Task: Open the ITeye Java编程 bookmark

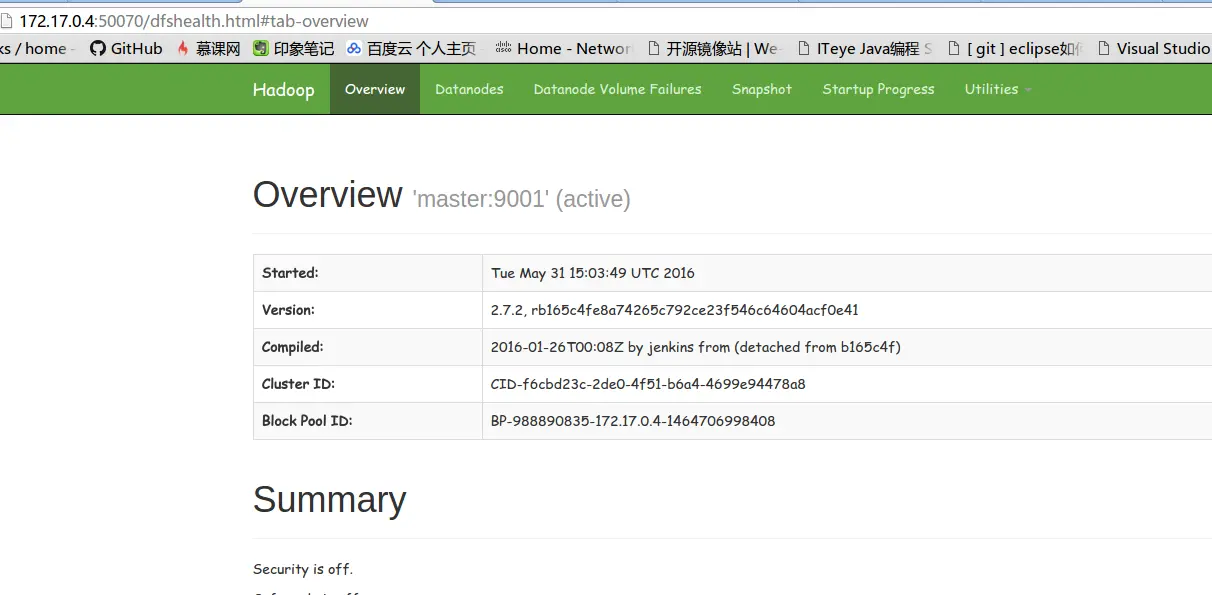Action: 866,47
